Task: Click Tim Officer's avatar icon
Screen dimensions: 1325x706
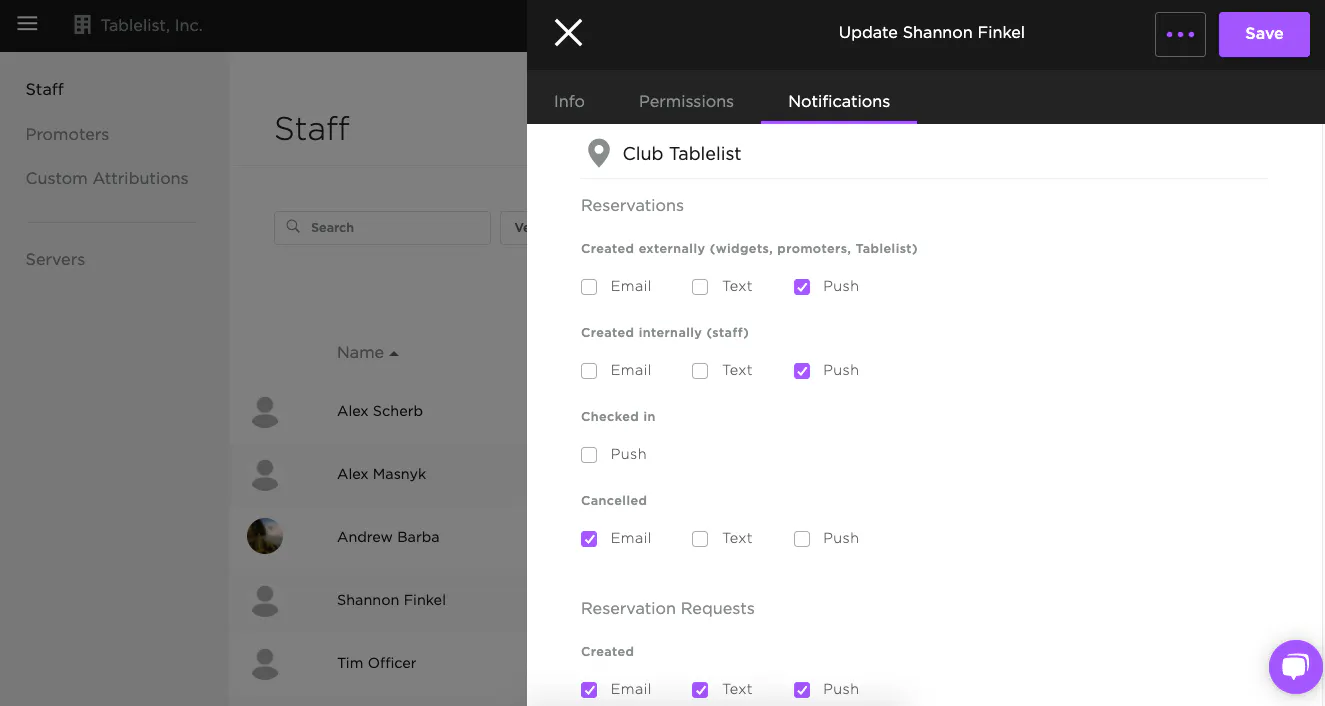Action: 265,663
